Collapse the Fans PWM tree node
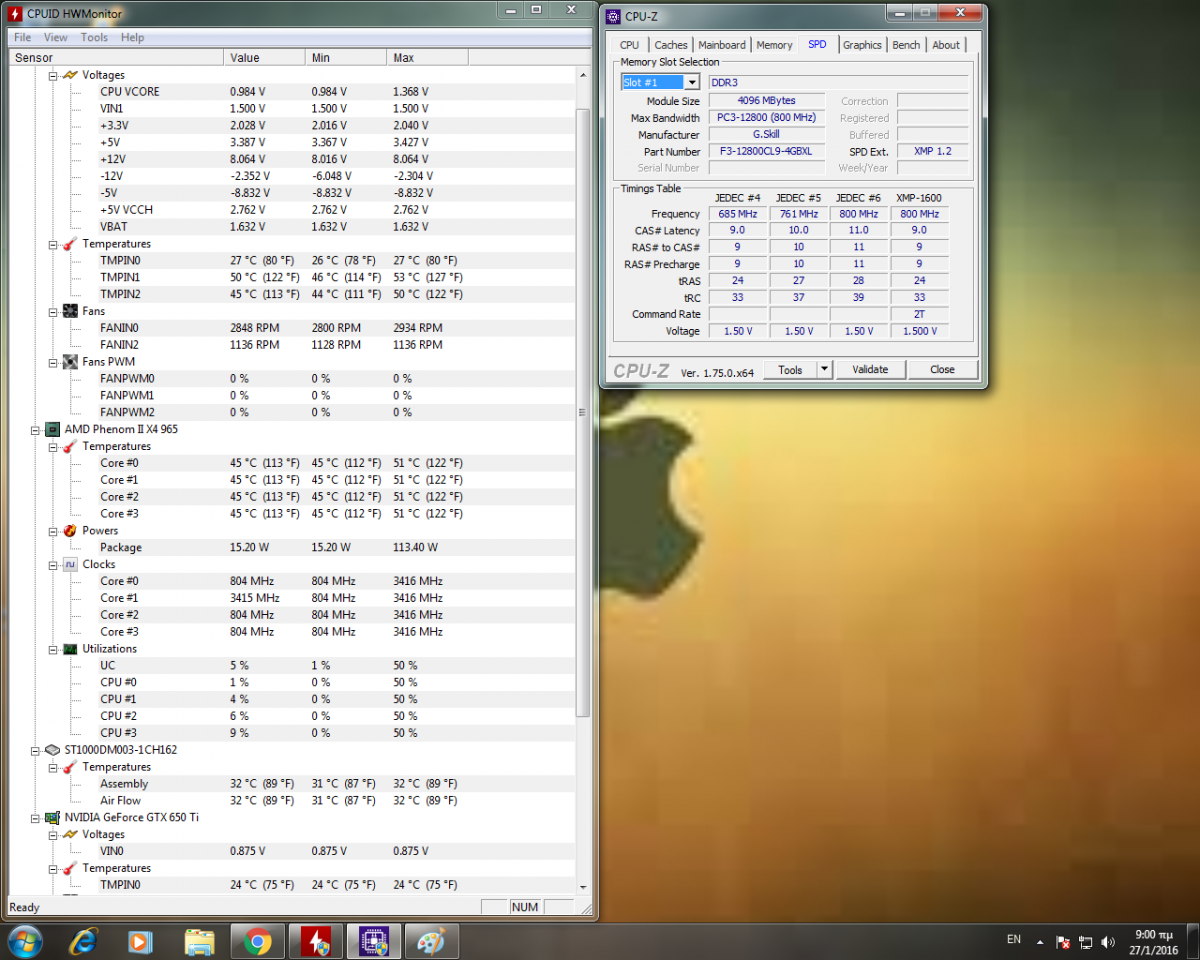Image resolution: width=1200 pixels, height=960 pixels. (53, 361)
